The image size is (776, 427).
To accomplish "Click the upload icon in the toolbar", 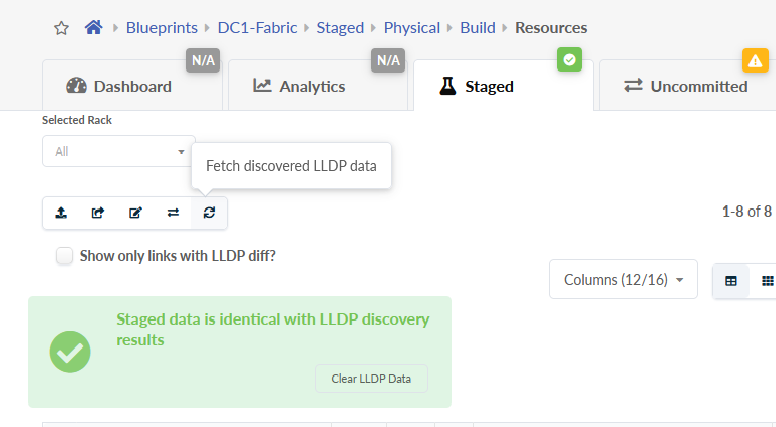I will coord(61,212).
